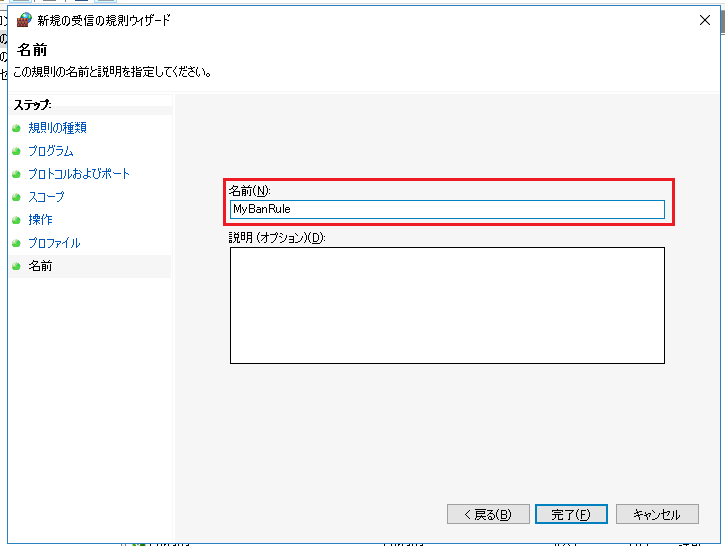Screen dimensions: 725x546
Task: Click the 名前(N) input field
Action: 447,209
